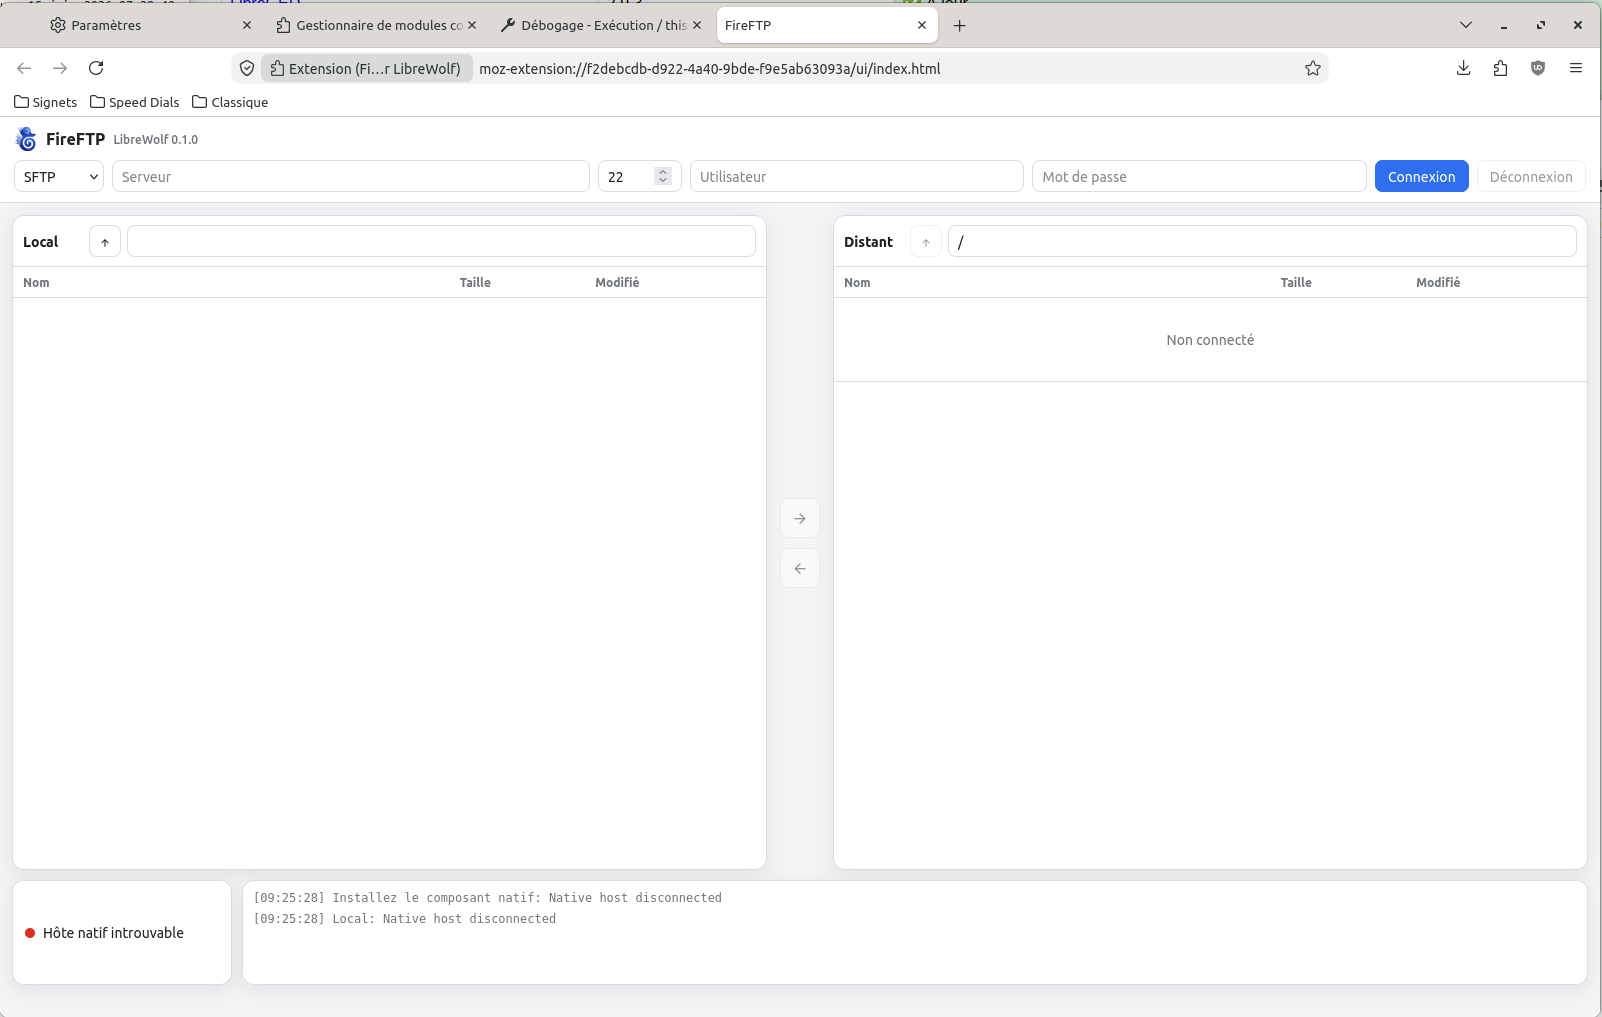Switch to the Paramètres tab
The height and width of the screenshot is (1017, 1602).
click(x=150, y=25)
